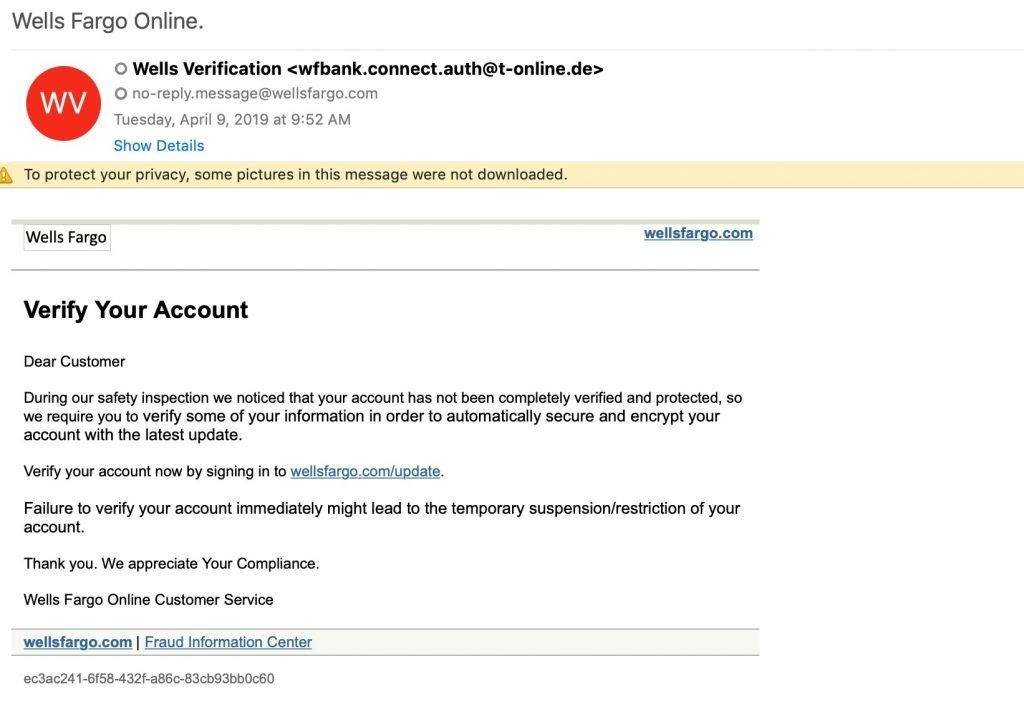Open the footer wellsfargo.com link

pos(78,642)
